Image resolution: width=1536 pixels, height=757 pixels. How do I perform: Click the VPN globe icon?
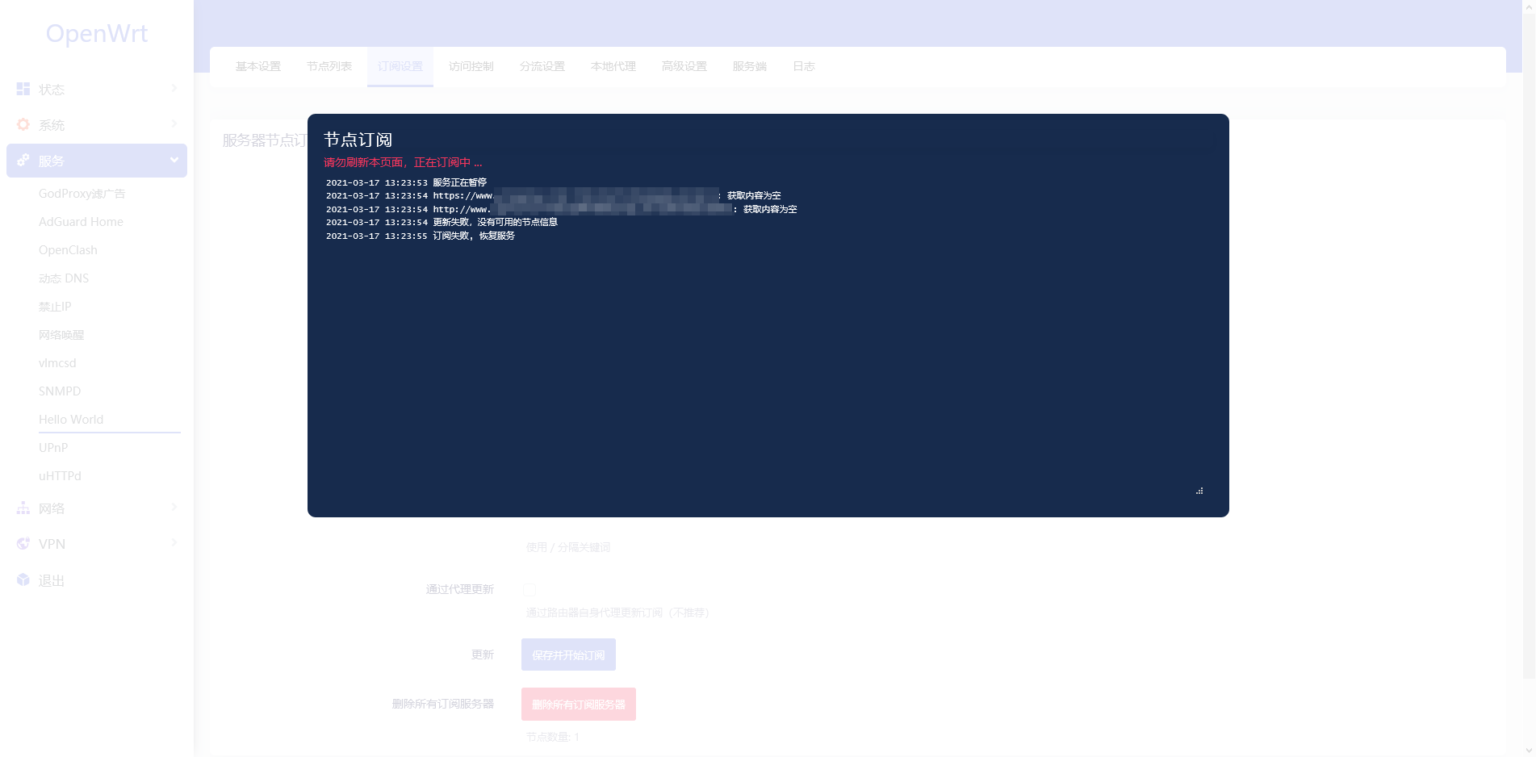point(22,544)
